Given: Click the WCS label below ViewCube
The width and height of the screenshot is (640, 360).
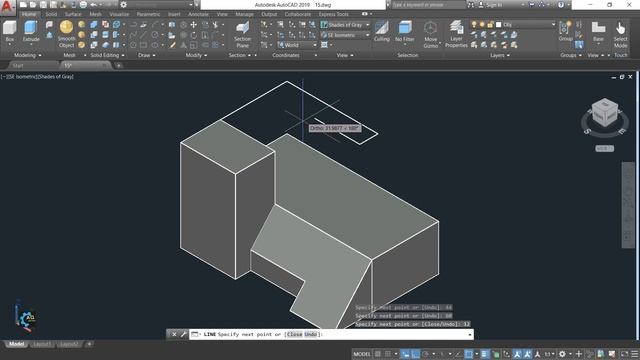Looking at the screenshot, I should pyautogui.click(x=604, y=149).
